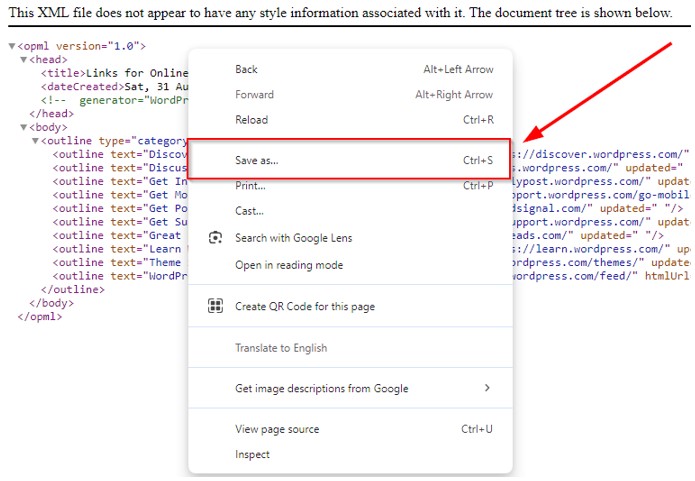Open the image descriptions submenu arrow
This screenshot has height=481, width=695.
tap(487, 388)
